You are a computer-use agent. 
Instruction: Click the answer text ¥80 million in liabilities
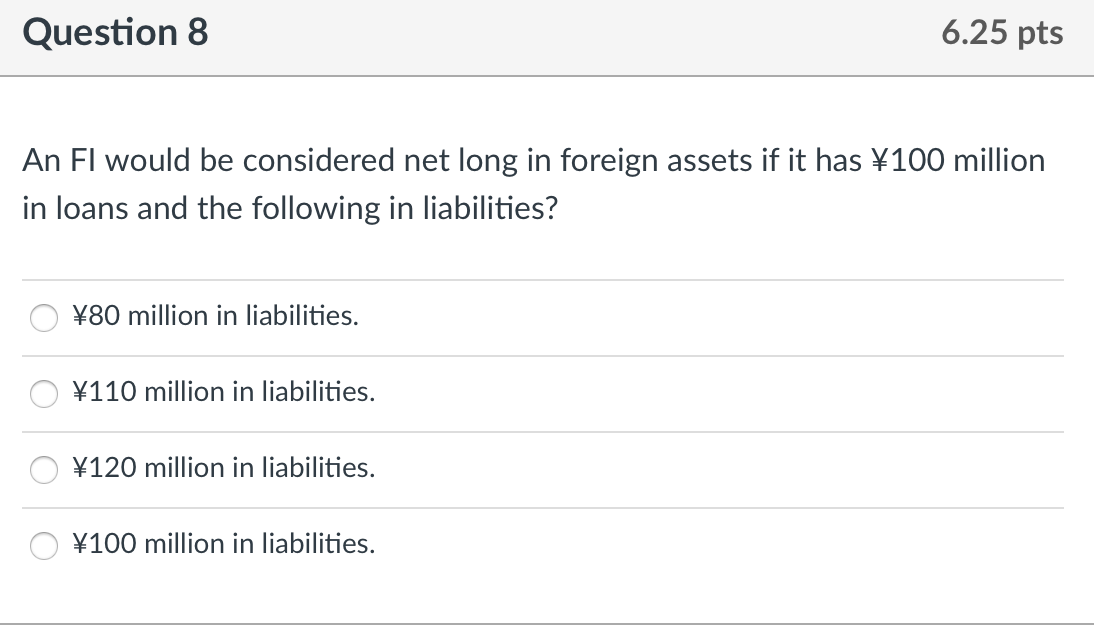tap(218, 316)
